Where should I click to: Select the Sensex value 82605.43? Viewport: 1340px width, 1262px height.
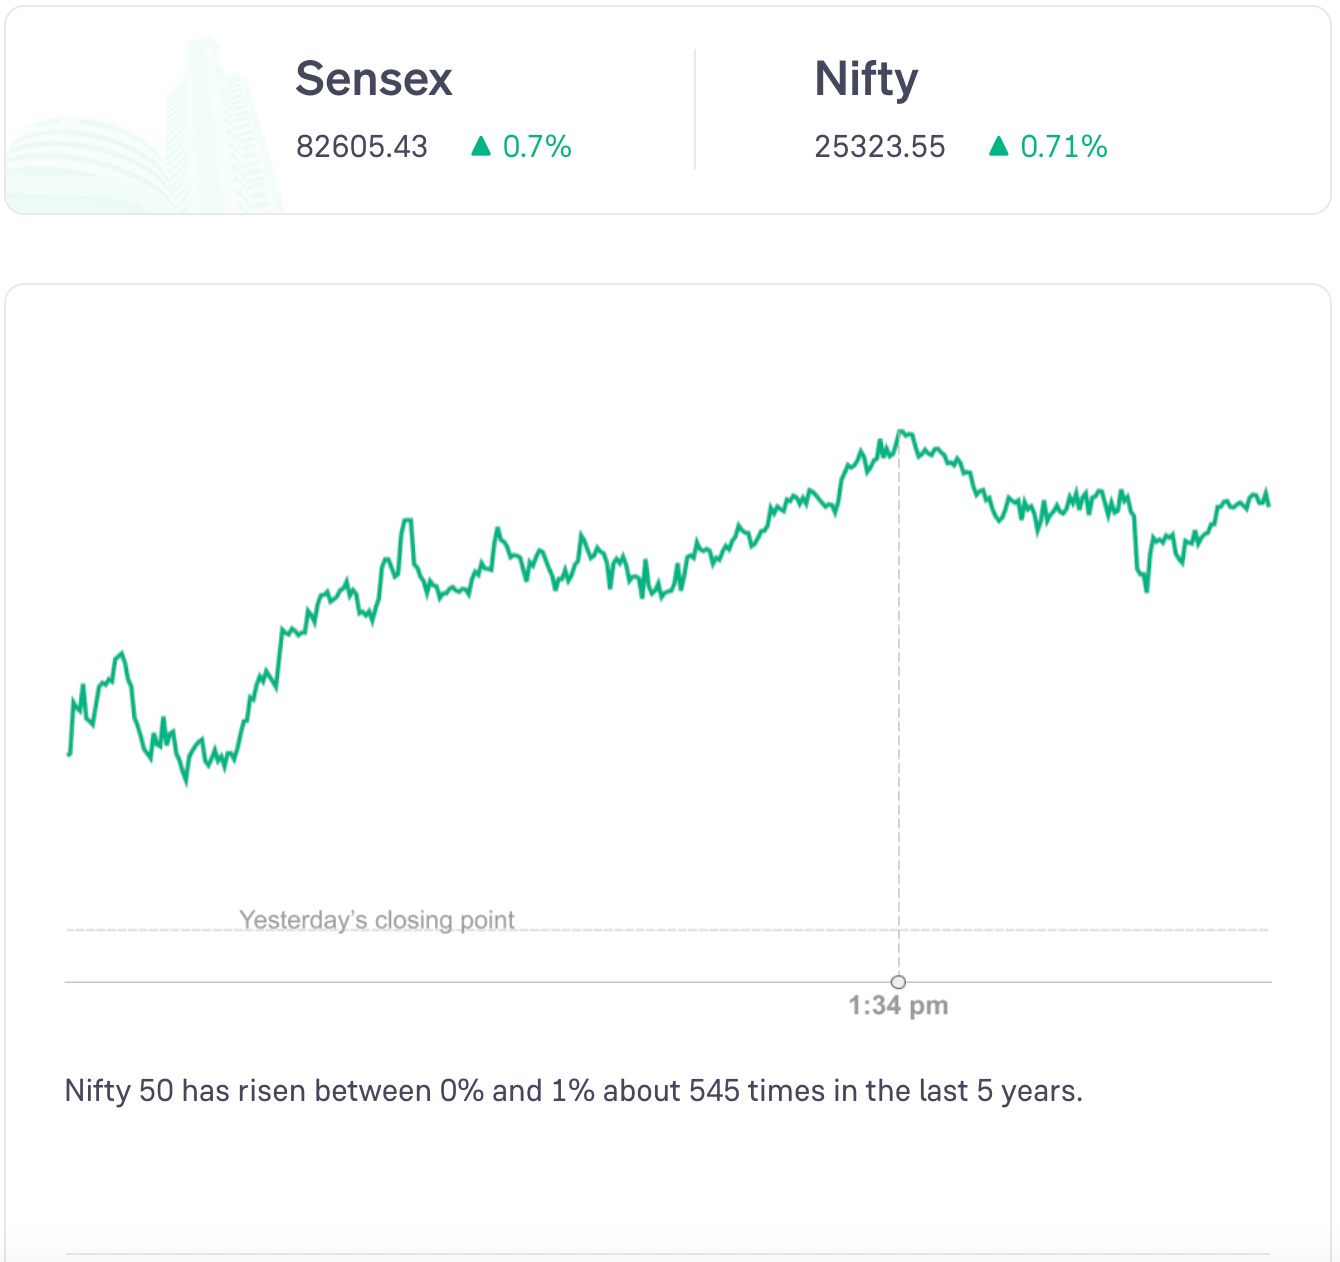coord(362,147)
